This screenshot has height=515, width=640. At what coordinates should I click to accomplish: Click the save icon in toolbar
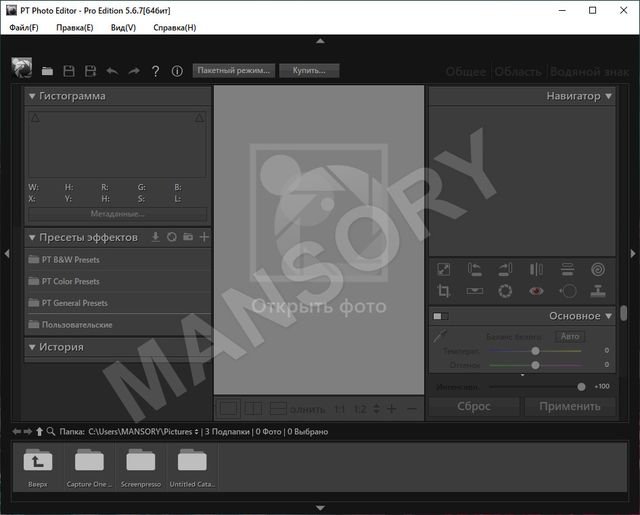coord(69,71)
